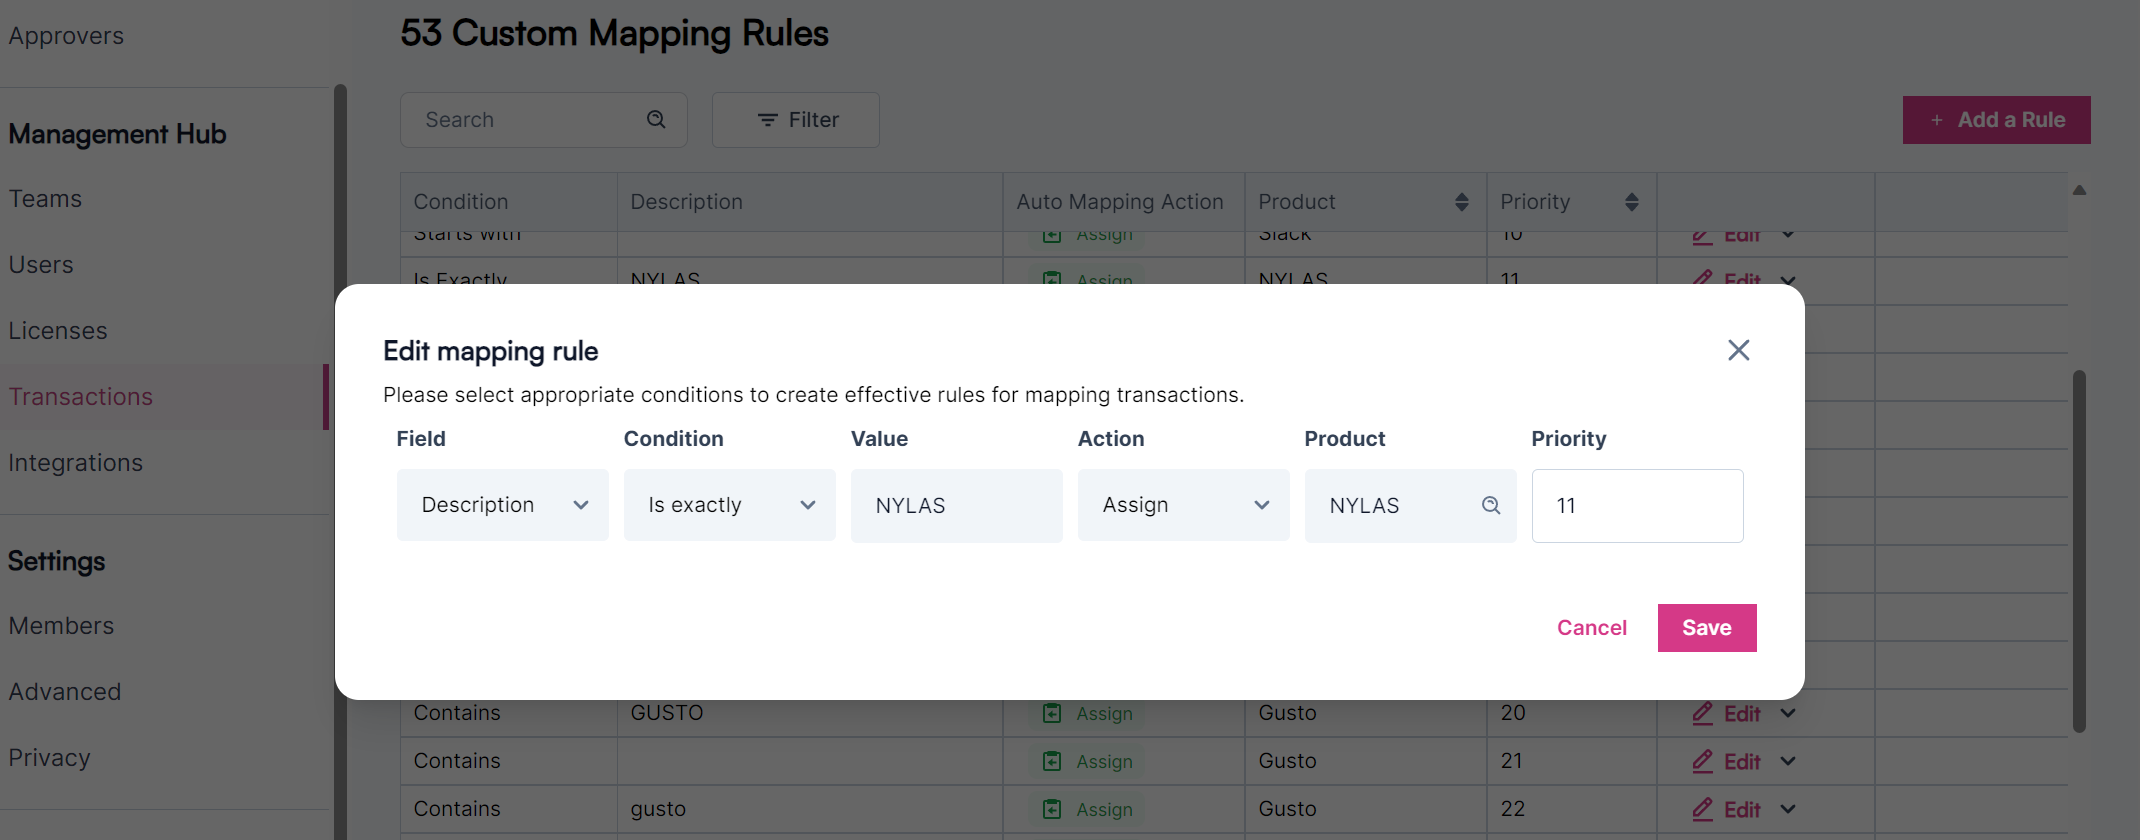Open Integrations in the sidebar
The width and height of the screenshot is (2140, 840).
pyautogui.click(x=75, y=463)
